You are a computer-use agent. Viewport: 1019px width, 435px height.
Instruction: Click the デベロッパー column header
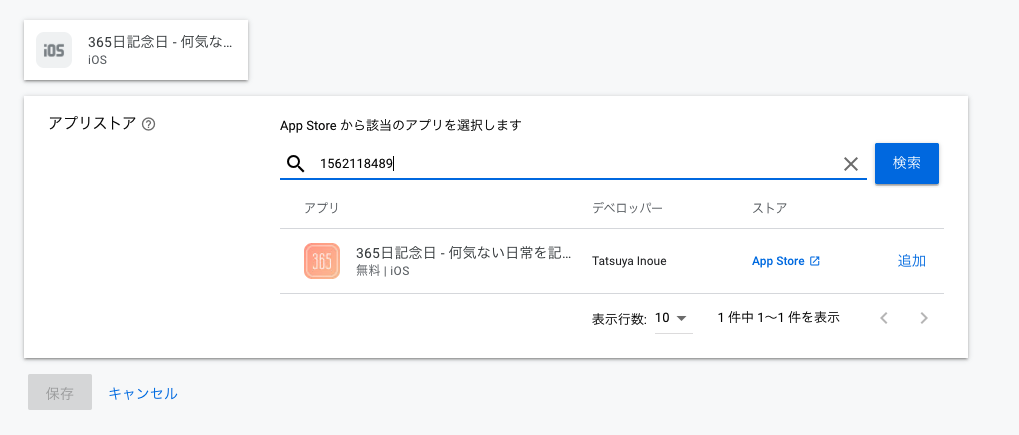(627, 208)
